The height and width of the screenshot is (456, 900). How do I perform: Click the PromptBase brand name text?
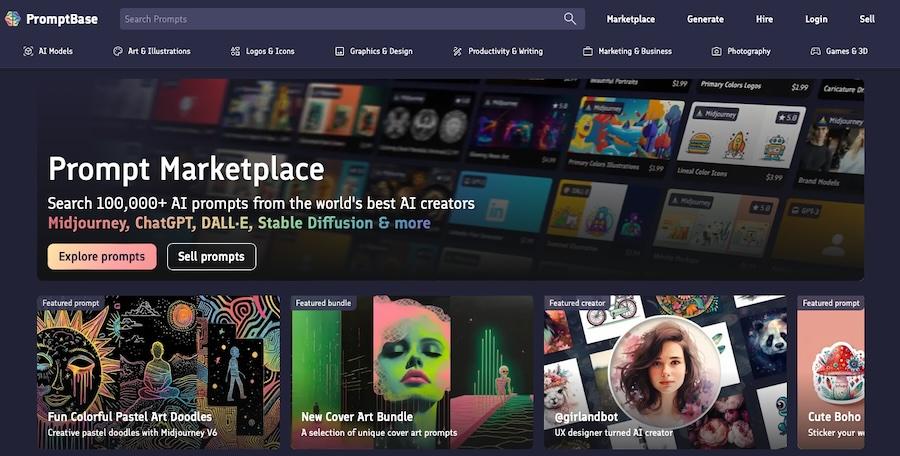[x=62, y=19]
